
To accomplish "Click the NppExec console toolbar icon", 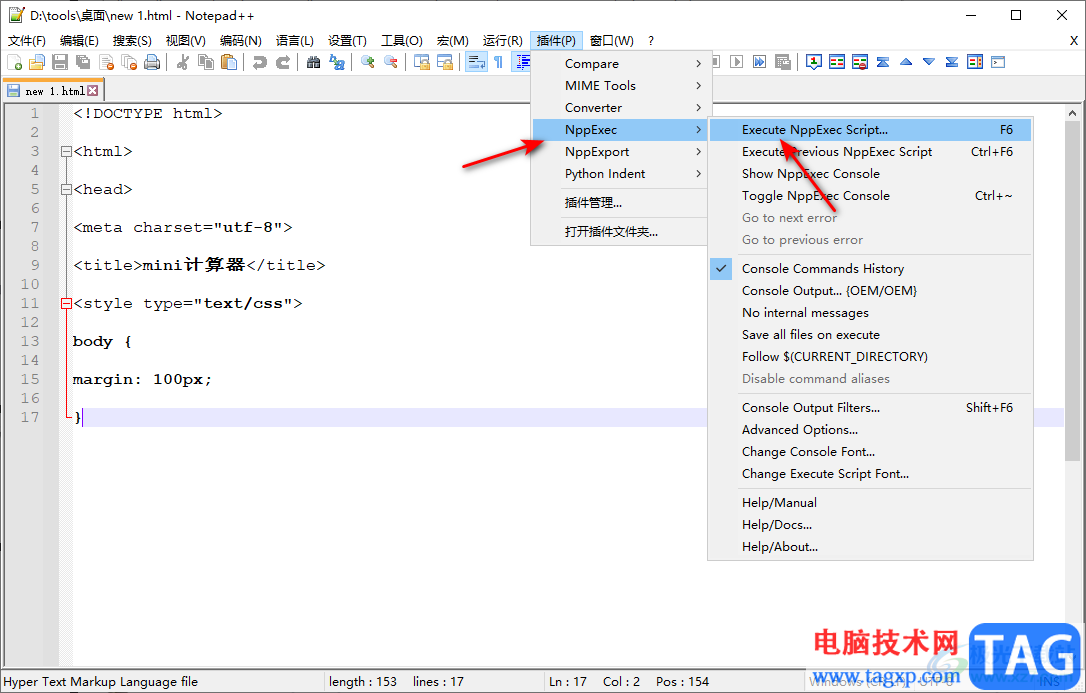I will point(997,62).
